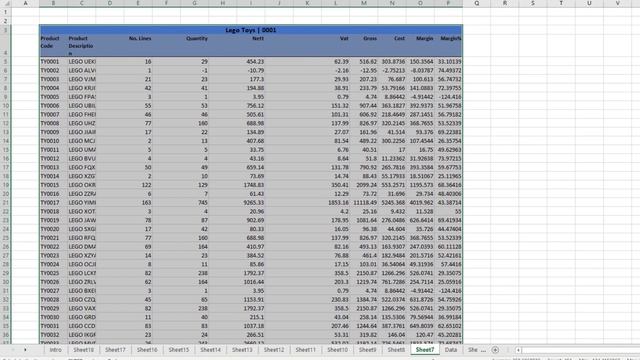The height and width of the screenshot is (360, 640).
Task: Click the 'Margin' header cell
Action: point(420,45)
